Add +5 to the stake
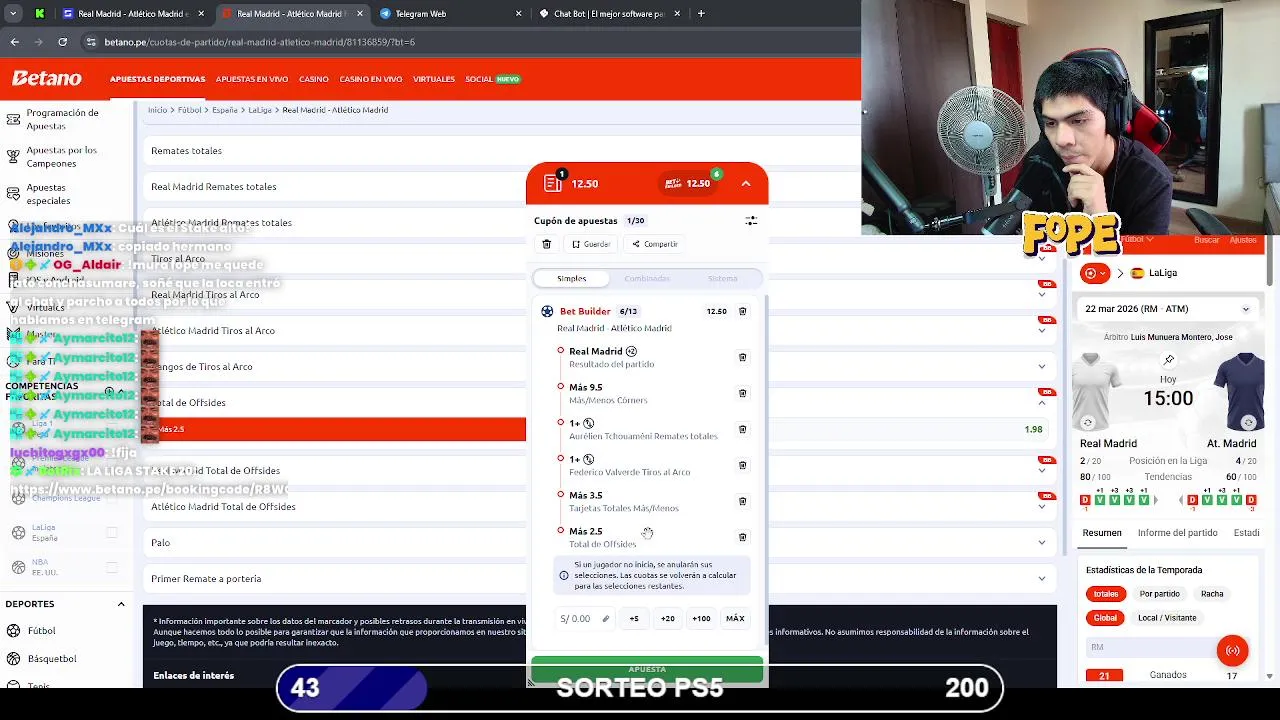1280x720 pixels. point(634,619)
